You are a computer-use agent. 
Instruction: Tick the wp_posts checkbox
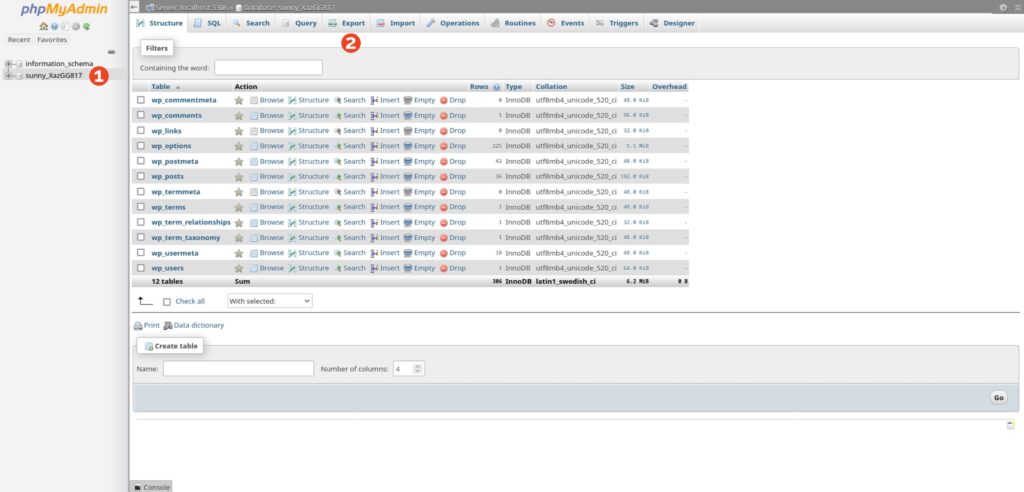pyautogui.click(x=140, y=176)
